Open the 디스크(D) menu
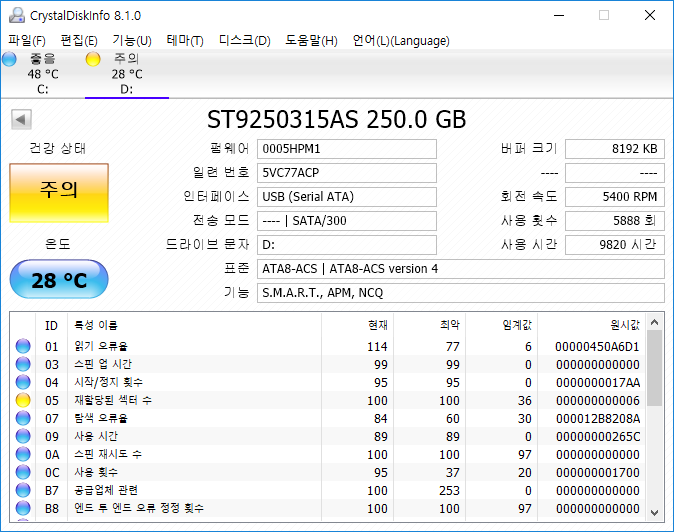The height and width of the screenshot is (532, 674). point(245,41)
